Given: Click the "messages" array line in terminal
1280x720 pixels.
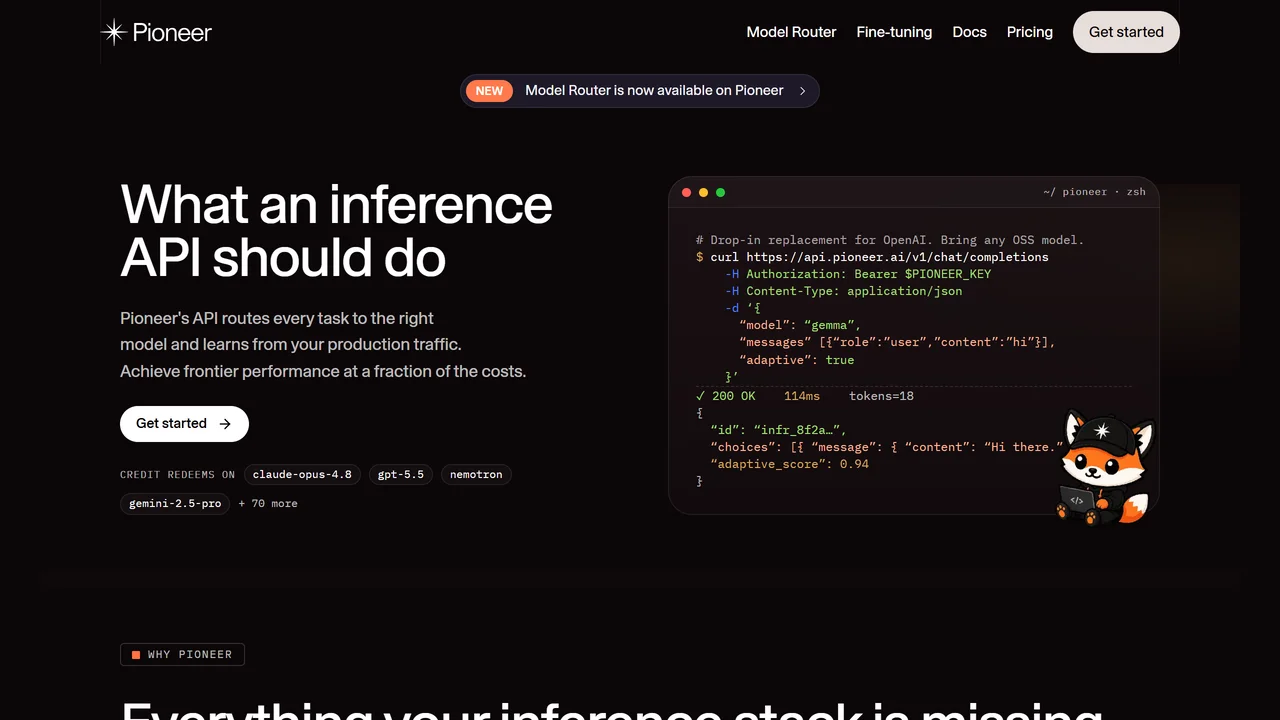Looking at the screenshot, I should [x=897, y=342].
